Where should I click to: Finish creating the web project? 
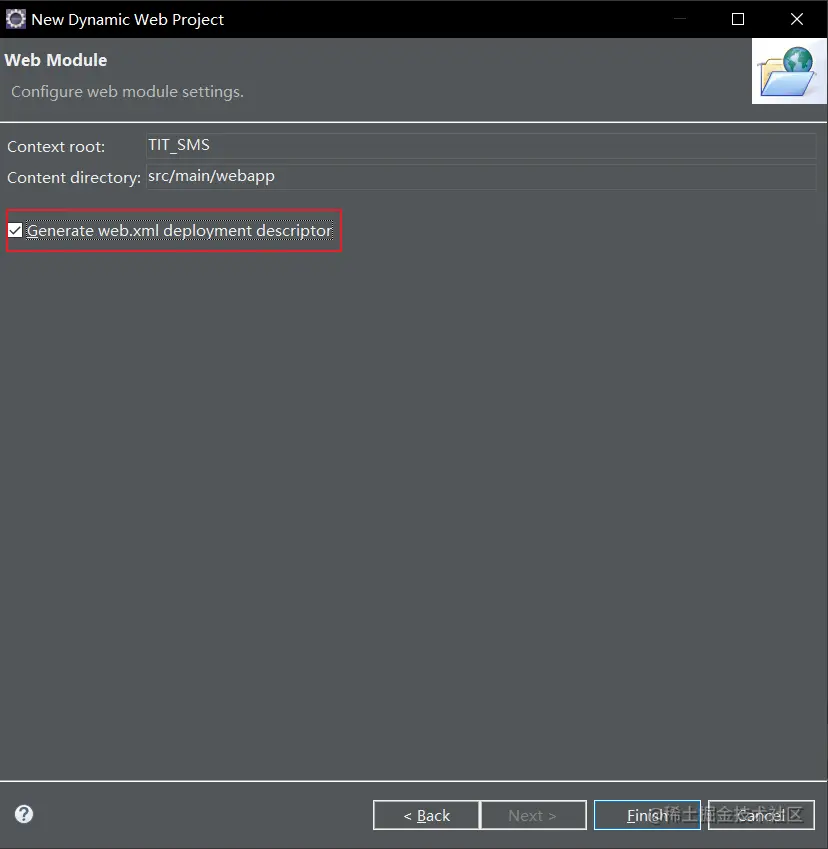click(x=647, y=815)
